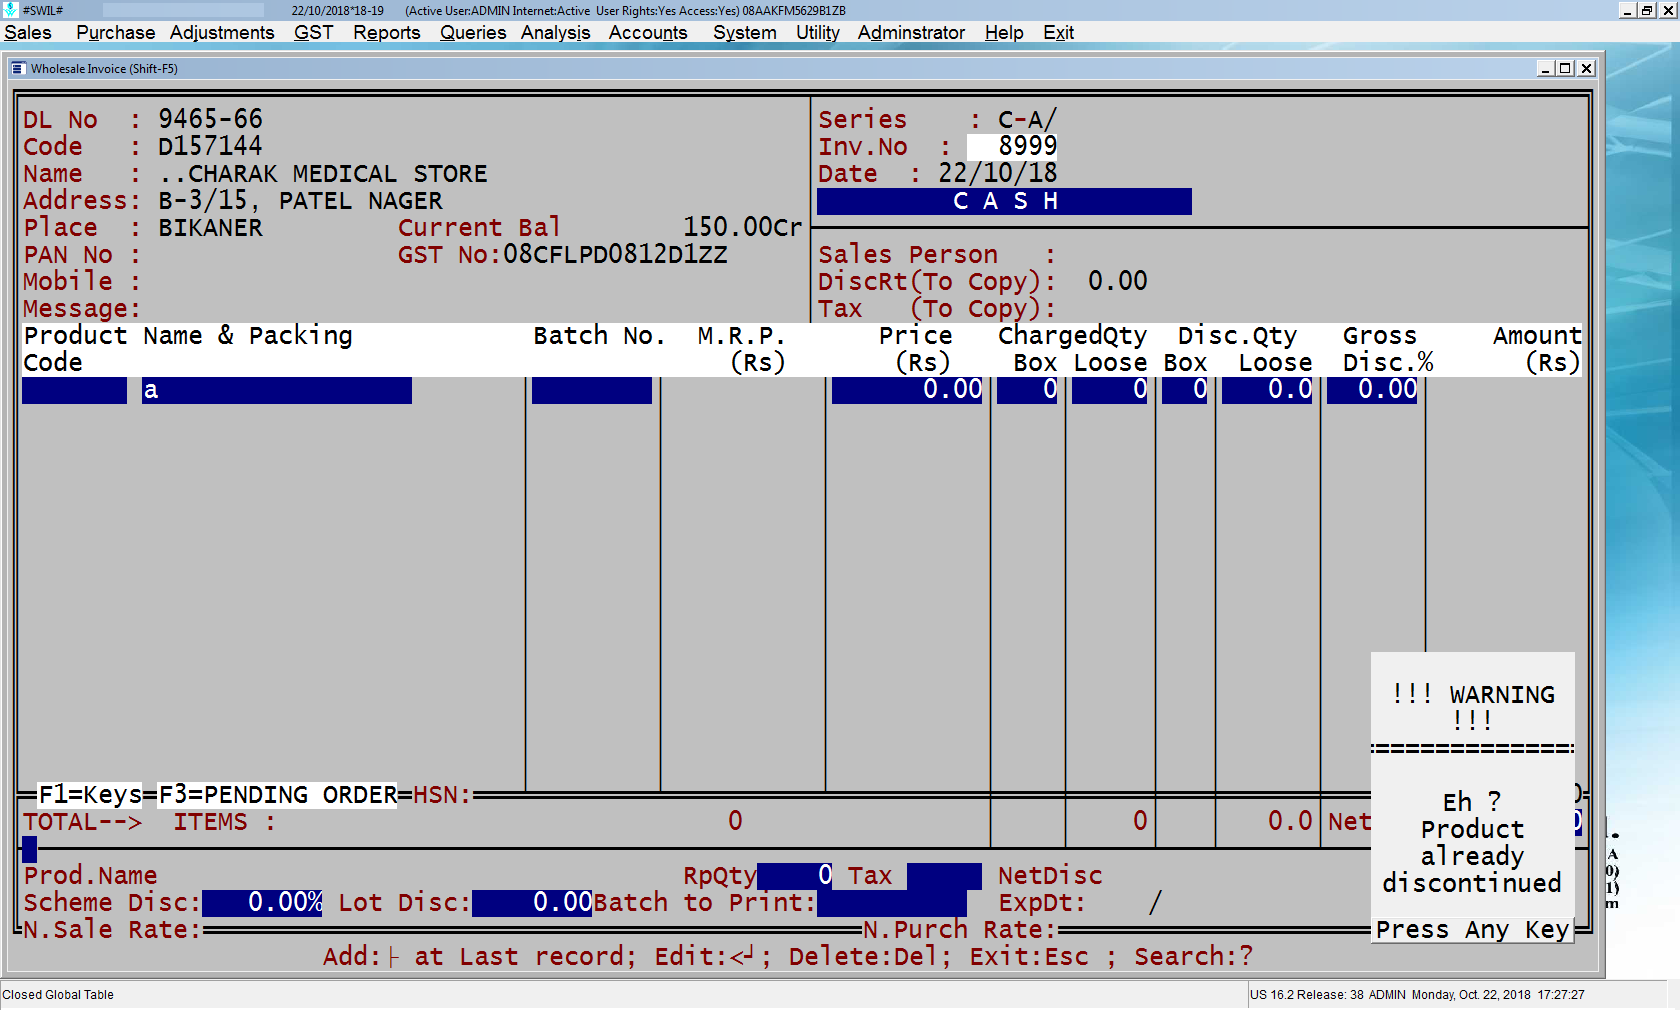Dismiss warning via Press Any Key
Viewport: 1680px width, 1010px height.
1472,930
